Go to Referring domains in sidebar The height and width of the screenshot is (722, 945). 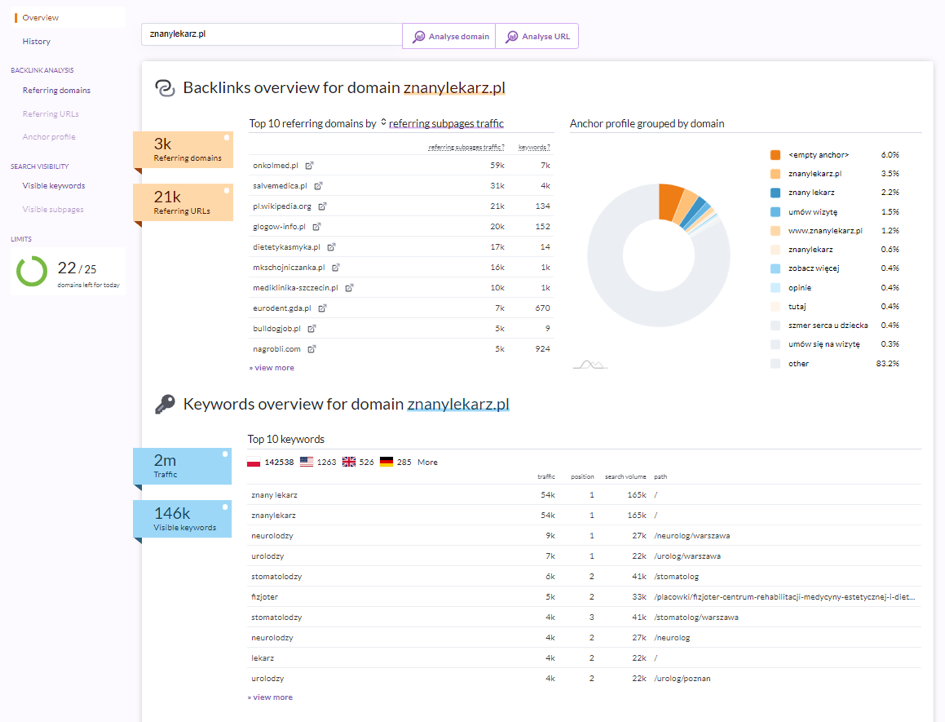(x=57, y=90)
